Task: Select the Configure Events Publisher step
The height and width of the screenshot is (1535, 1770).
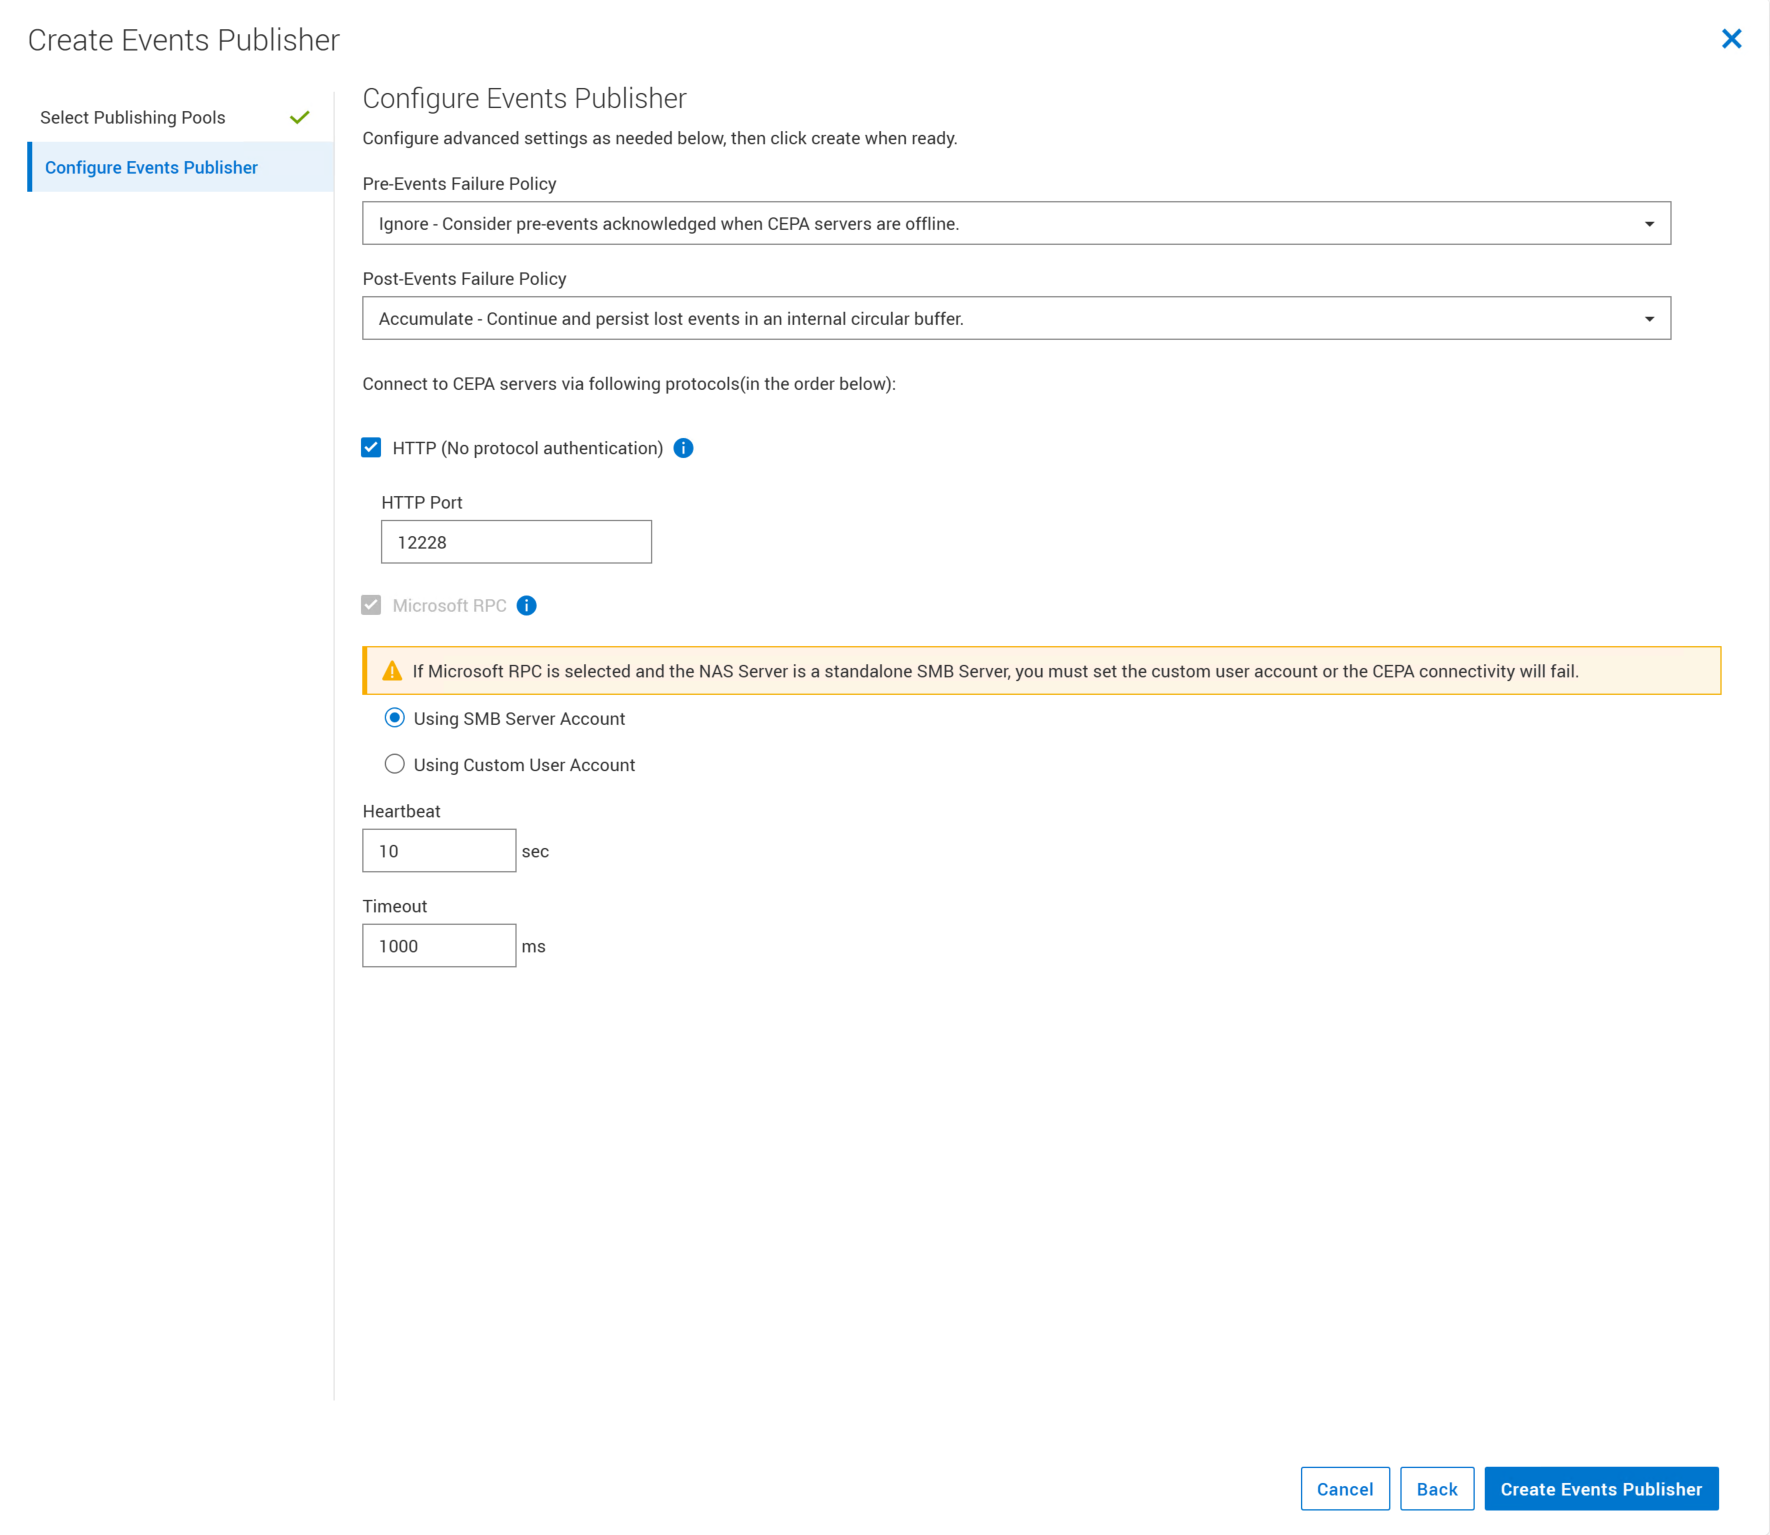Action: click(x=151, y=168)
